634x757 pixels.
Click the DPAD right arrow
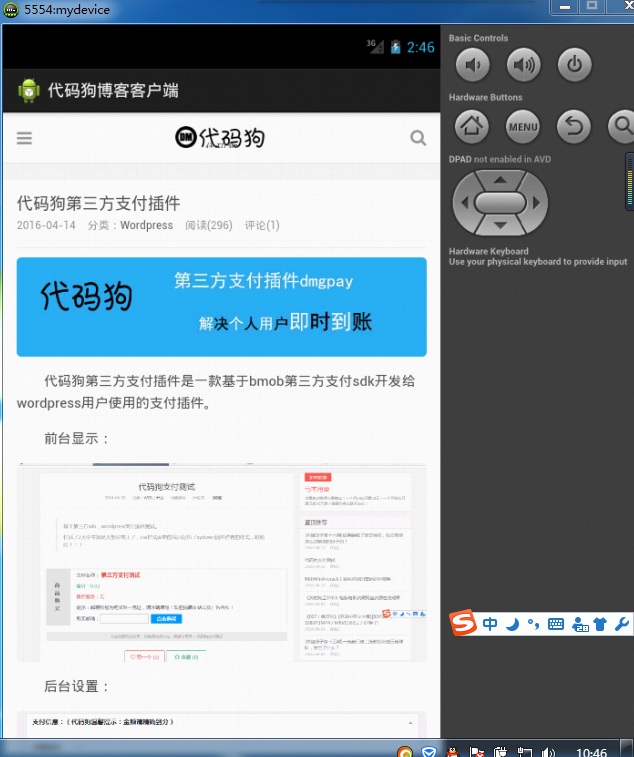536,203
